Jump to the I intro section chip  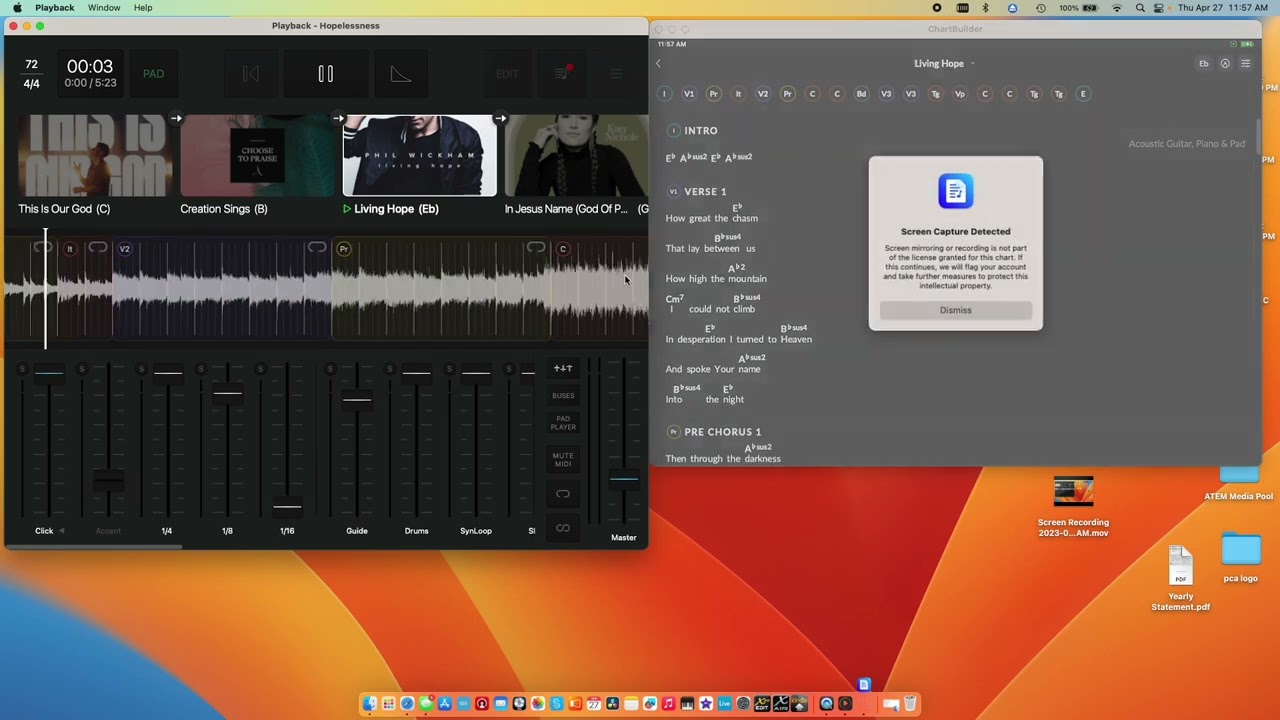coord(664,94)
